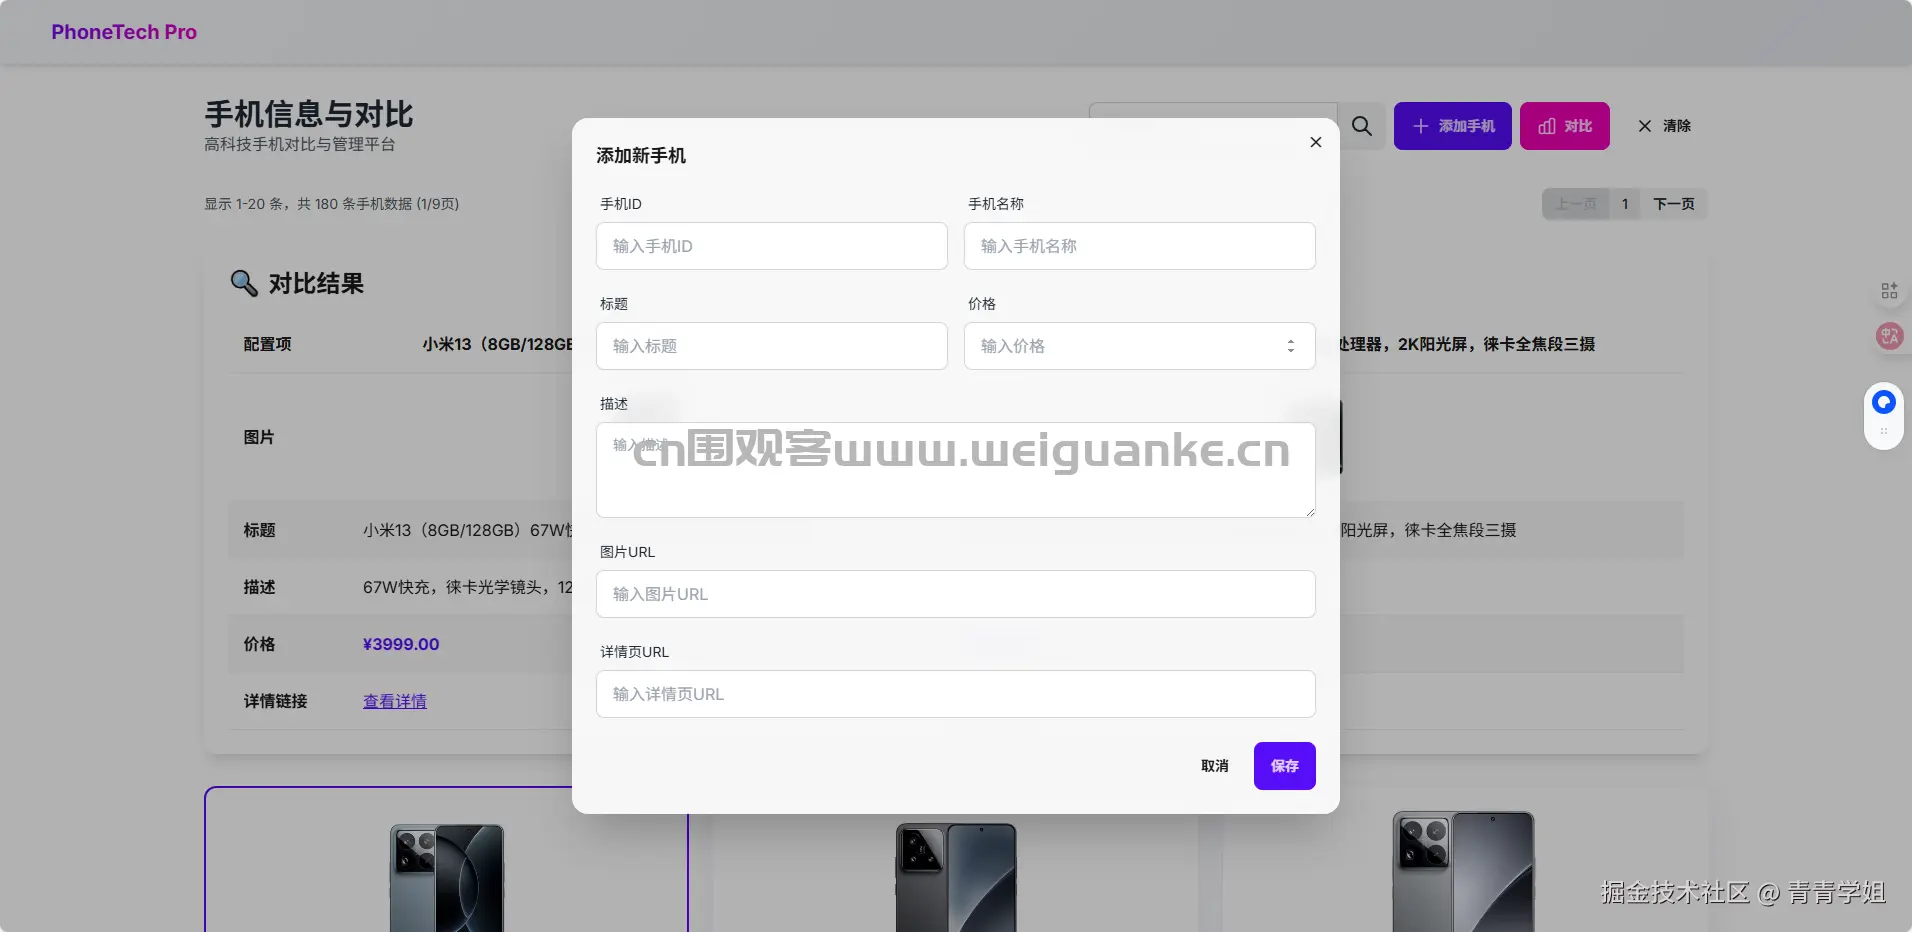Grab the 描述 textarea corner handle

coord(1309,511)
